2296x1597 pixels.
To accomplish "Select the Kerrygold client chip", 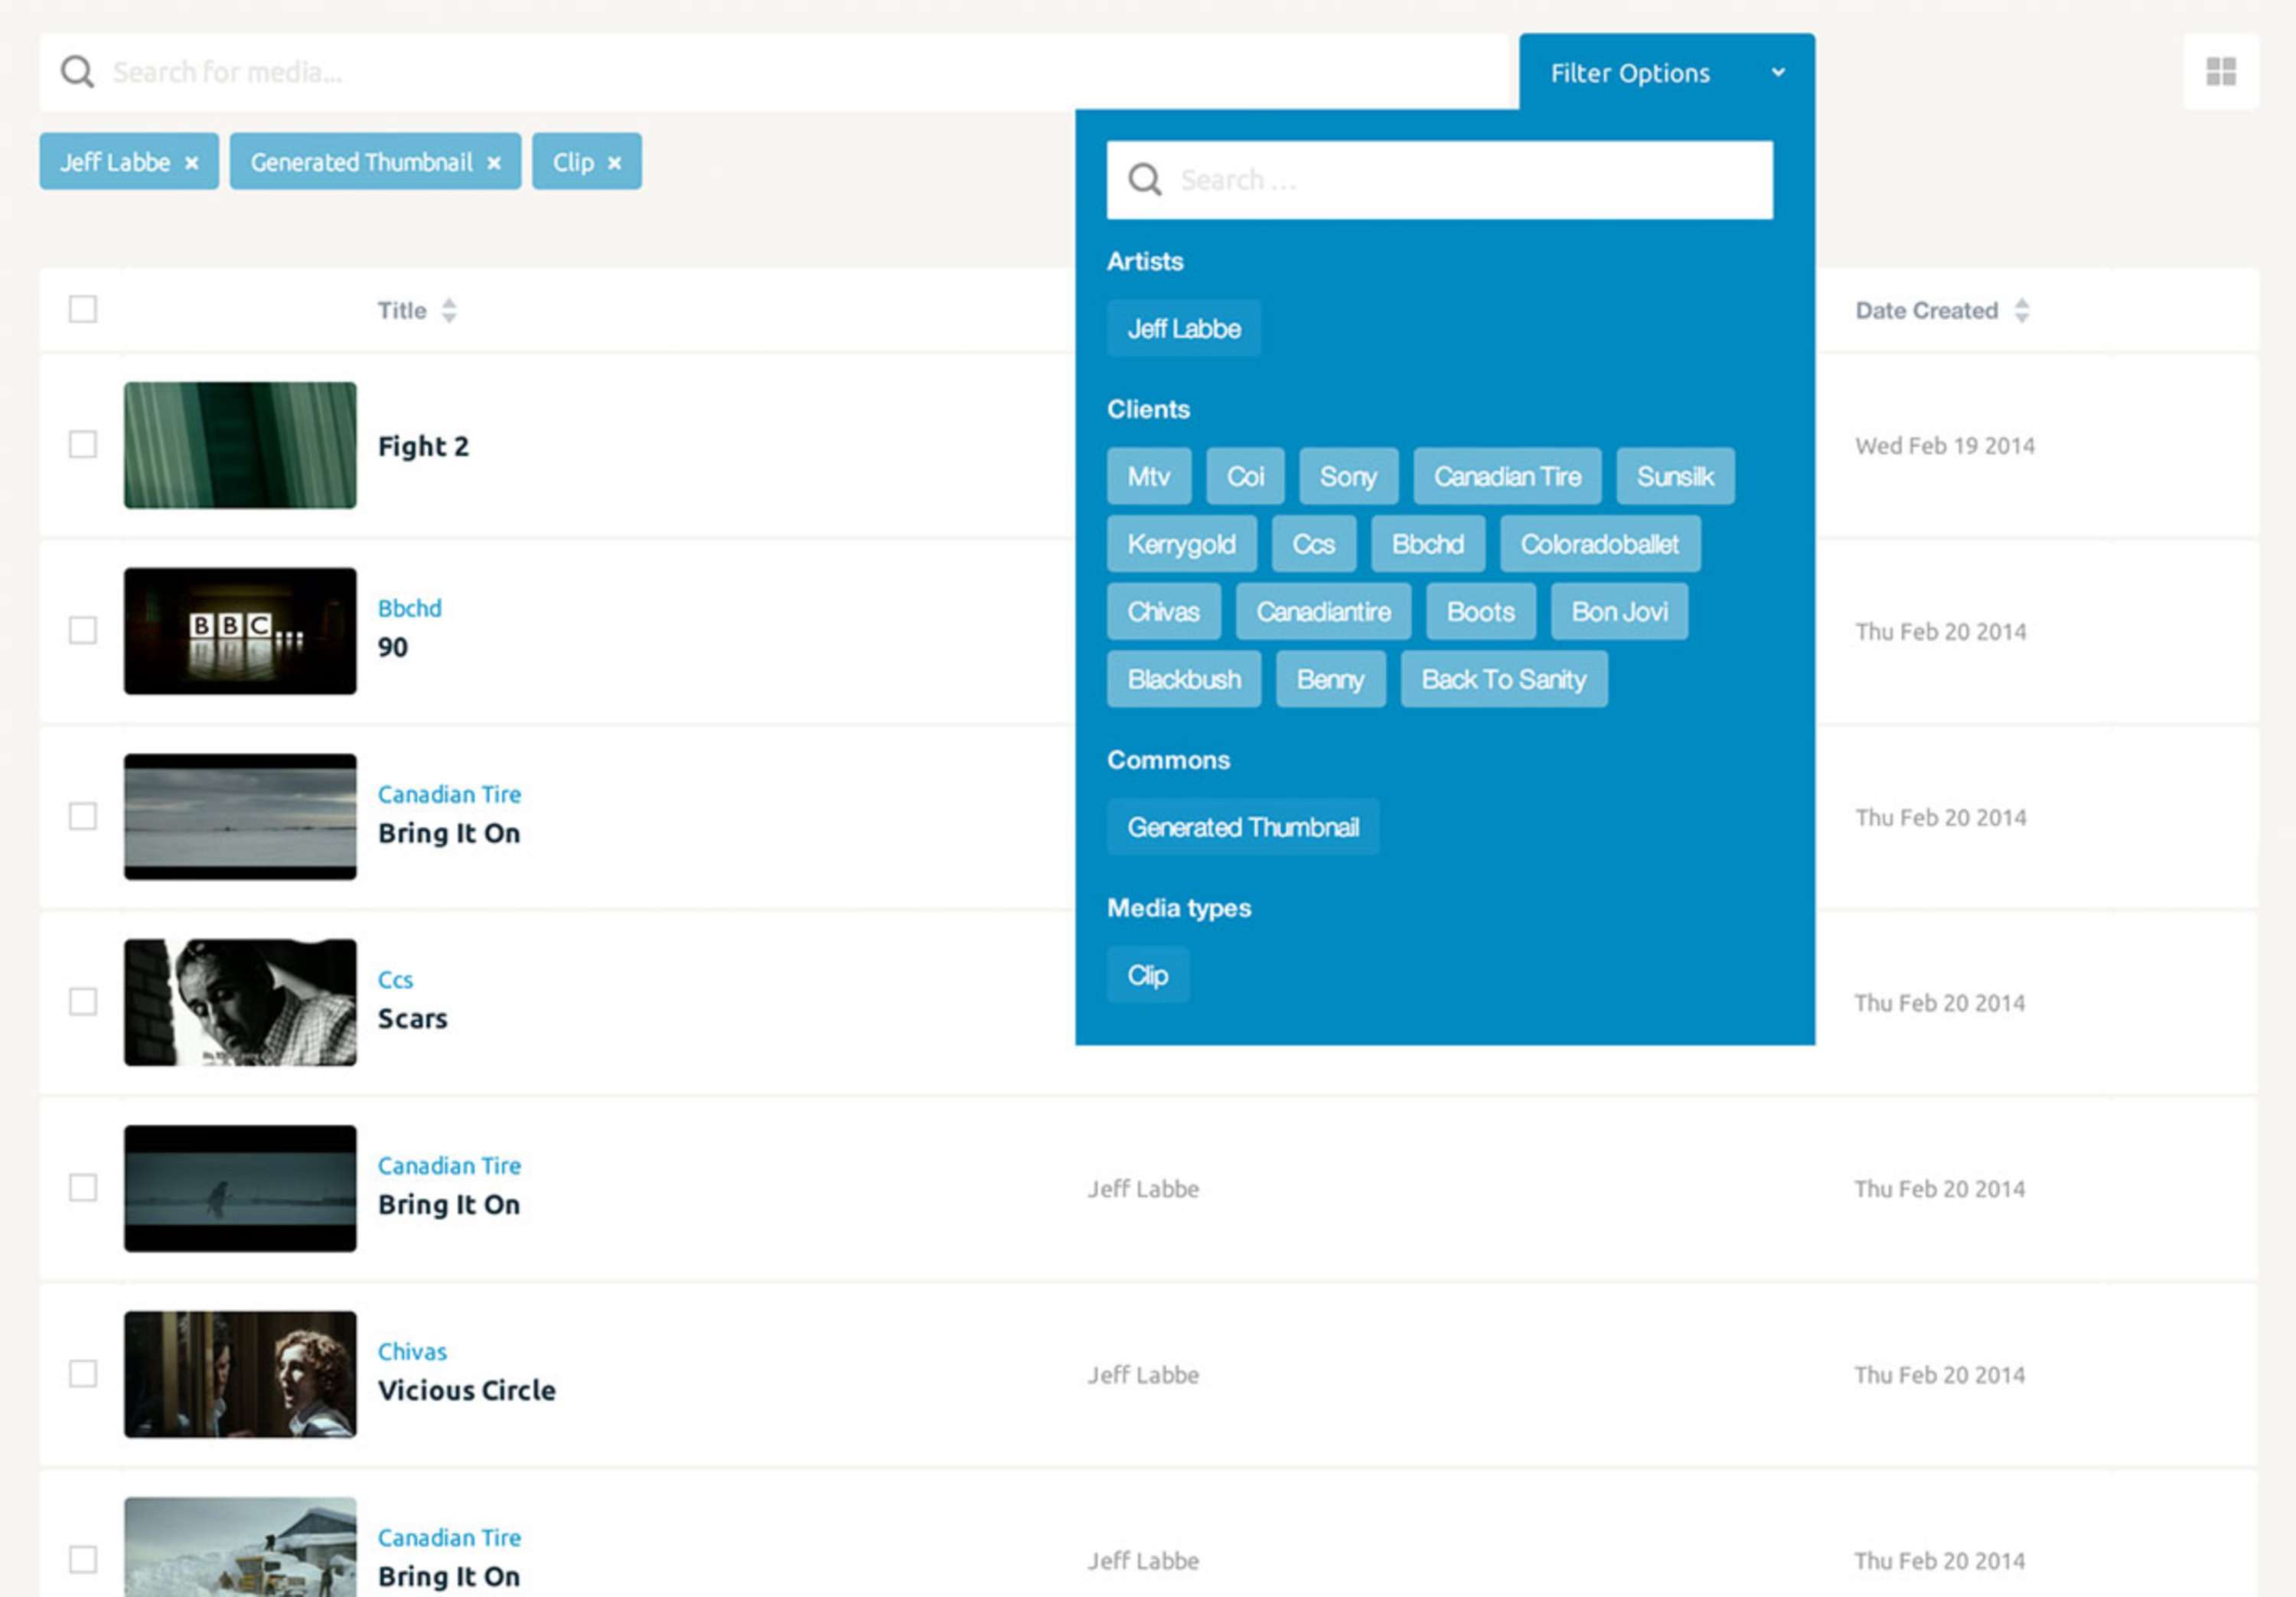I will click(x=1181, y=544).
